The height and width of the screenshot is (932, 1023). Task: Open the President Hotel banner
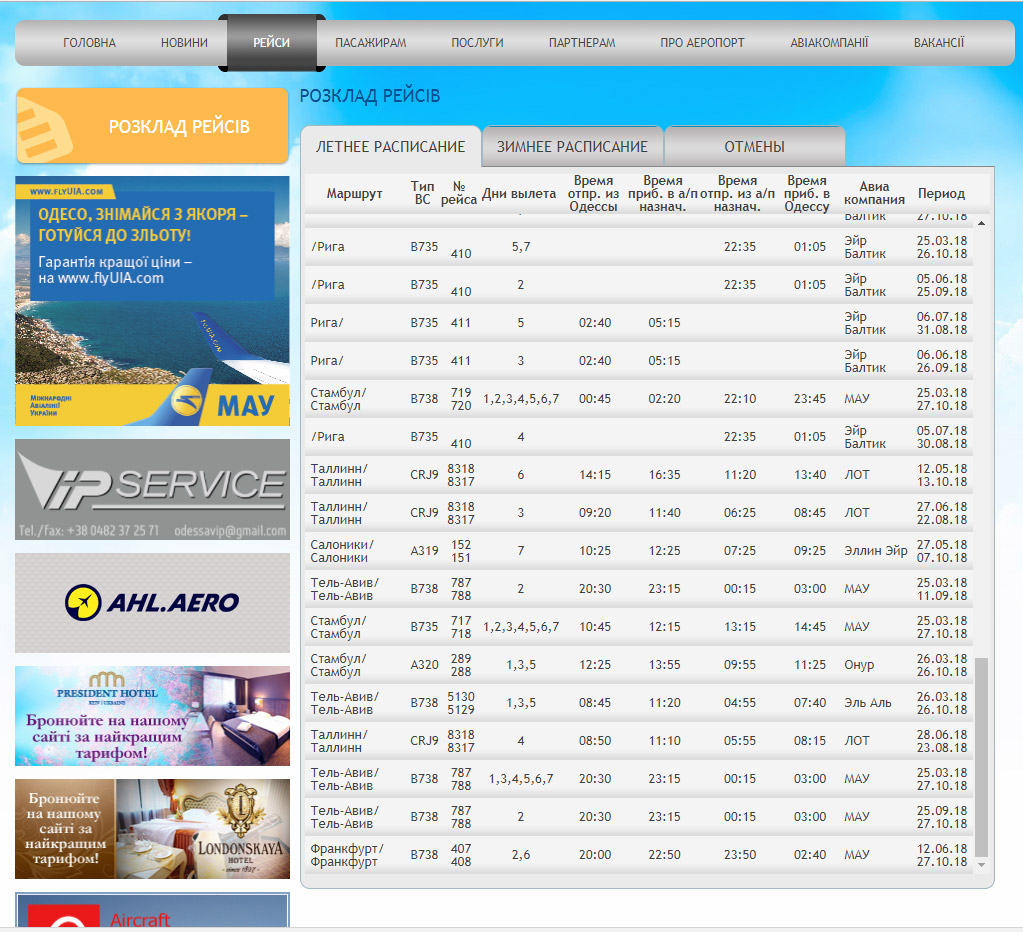click(x=152, y=715)
